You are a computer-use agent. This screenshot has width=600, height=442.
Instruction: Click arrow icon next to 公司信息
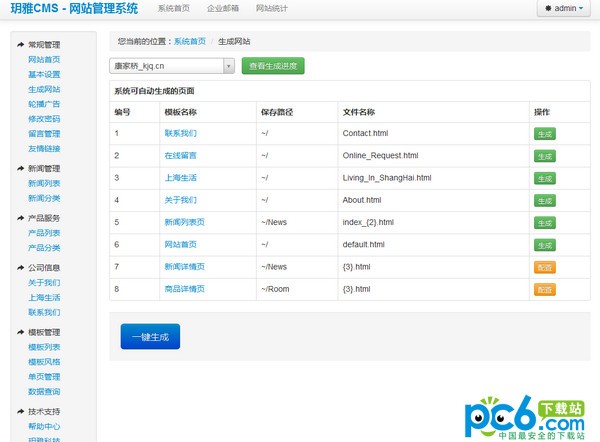pos(21,267)
